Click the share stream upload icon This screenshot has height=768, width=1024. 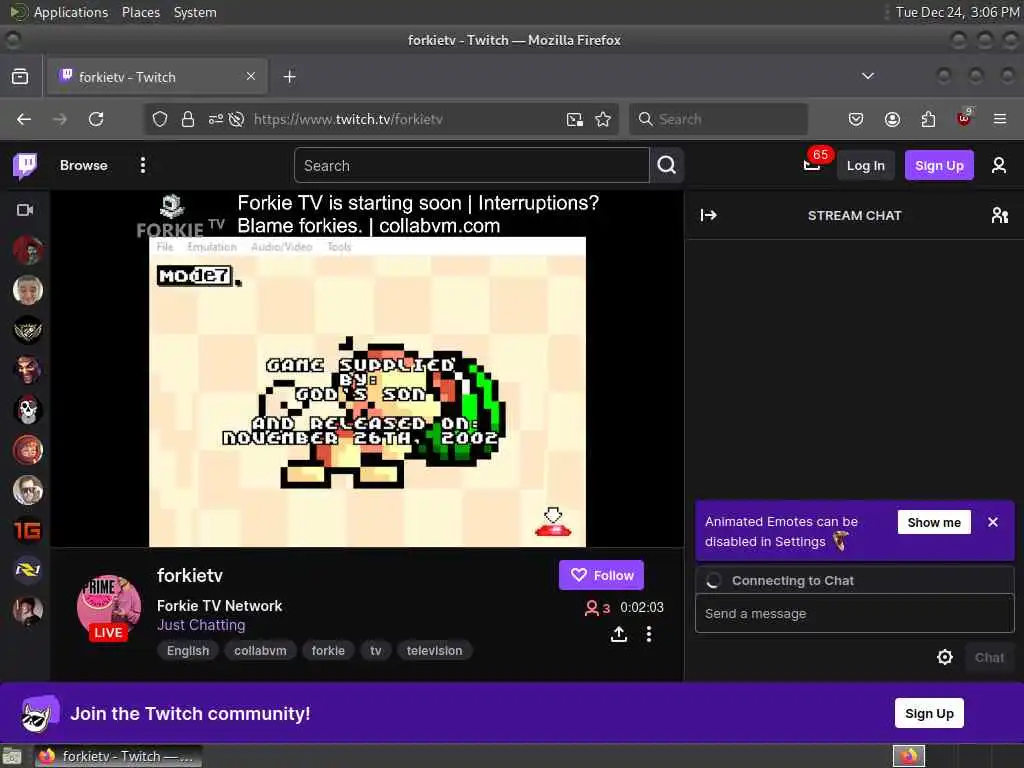click(x=618, y=634)
